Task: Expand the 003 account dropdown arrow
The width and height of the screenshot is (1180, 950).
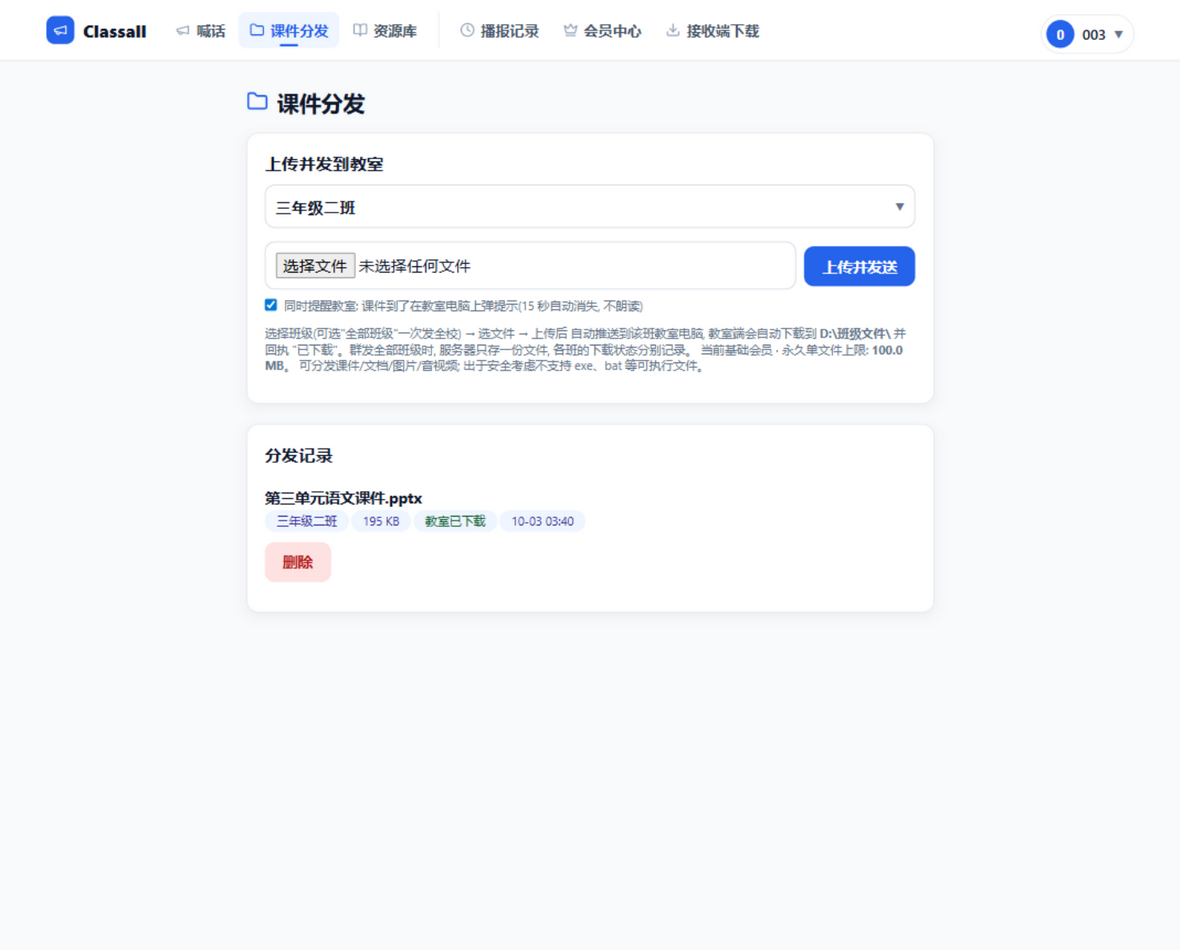Action: 1118,35
